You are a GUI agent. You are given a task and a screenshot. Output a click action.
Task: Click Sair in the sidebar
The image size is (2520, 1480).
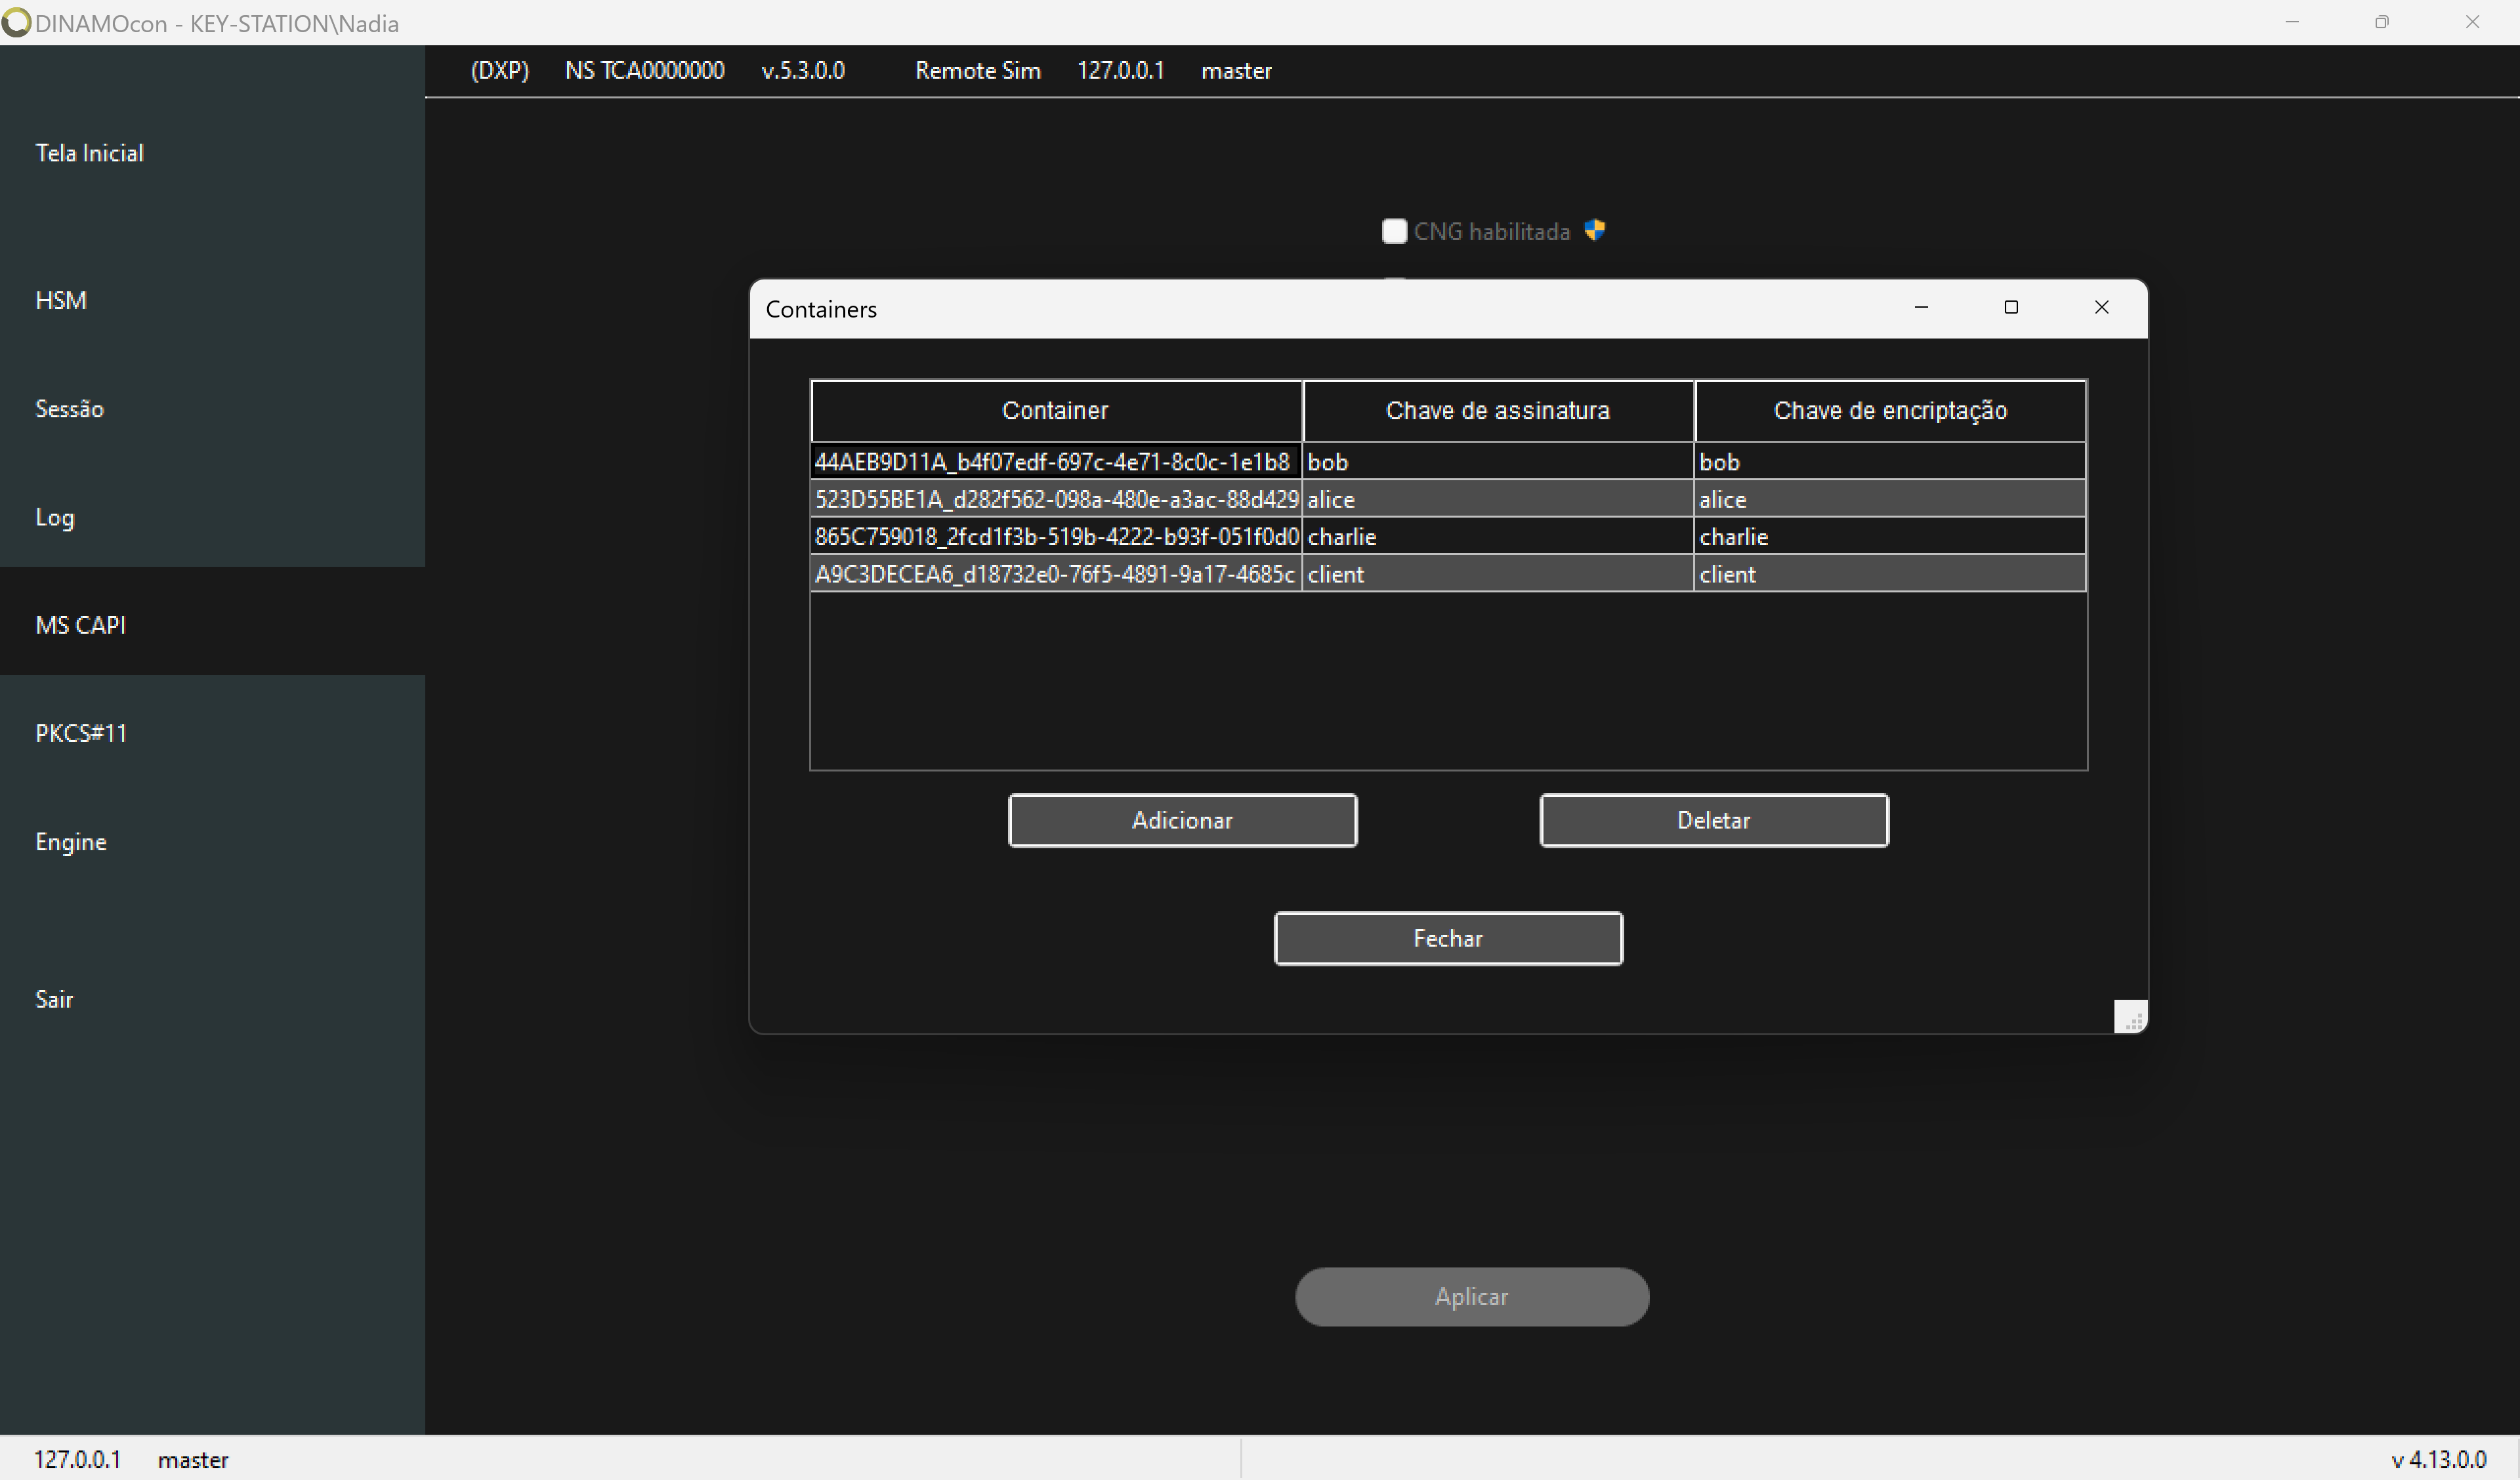[54, 999]
